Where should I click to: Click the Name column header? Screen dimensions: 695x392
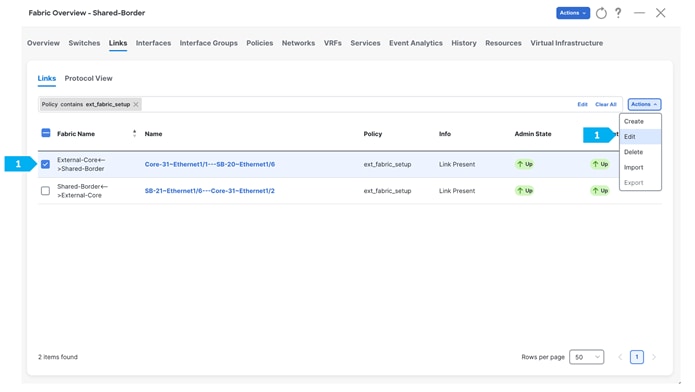[153, 133]
